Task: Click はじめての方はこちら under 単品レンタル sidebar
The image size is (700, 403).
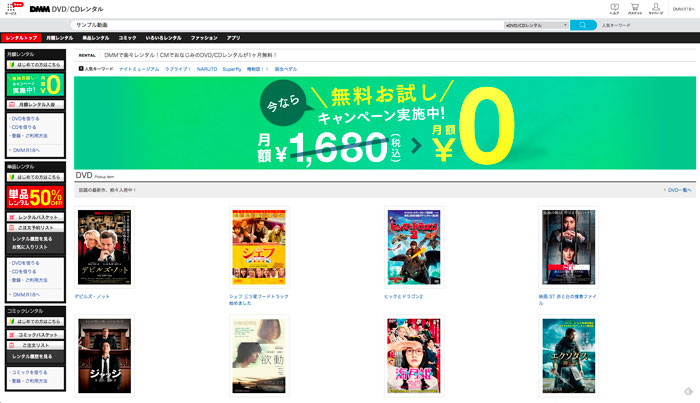Action: coord(35,177)
